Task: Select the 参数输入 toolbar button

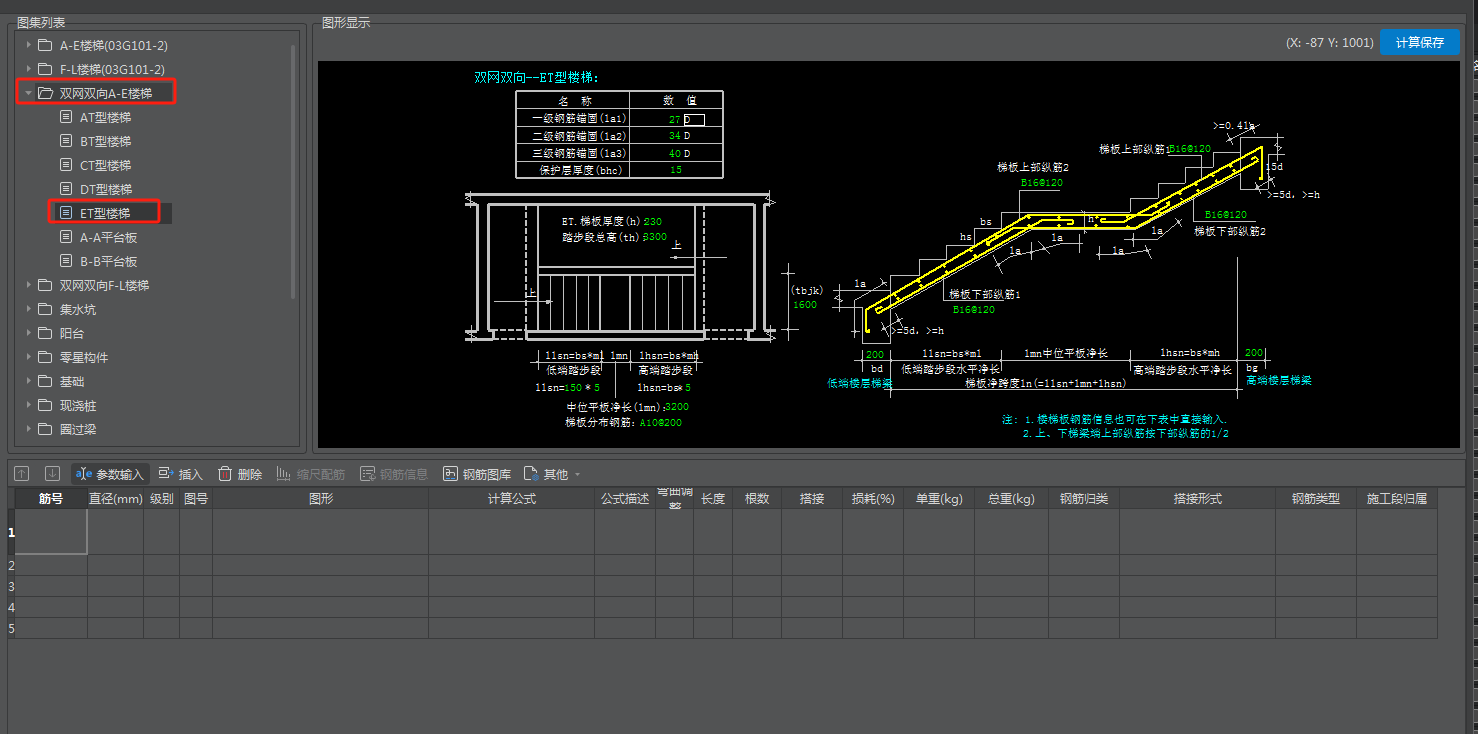Action: click(110, 474)
